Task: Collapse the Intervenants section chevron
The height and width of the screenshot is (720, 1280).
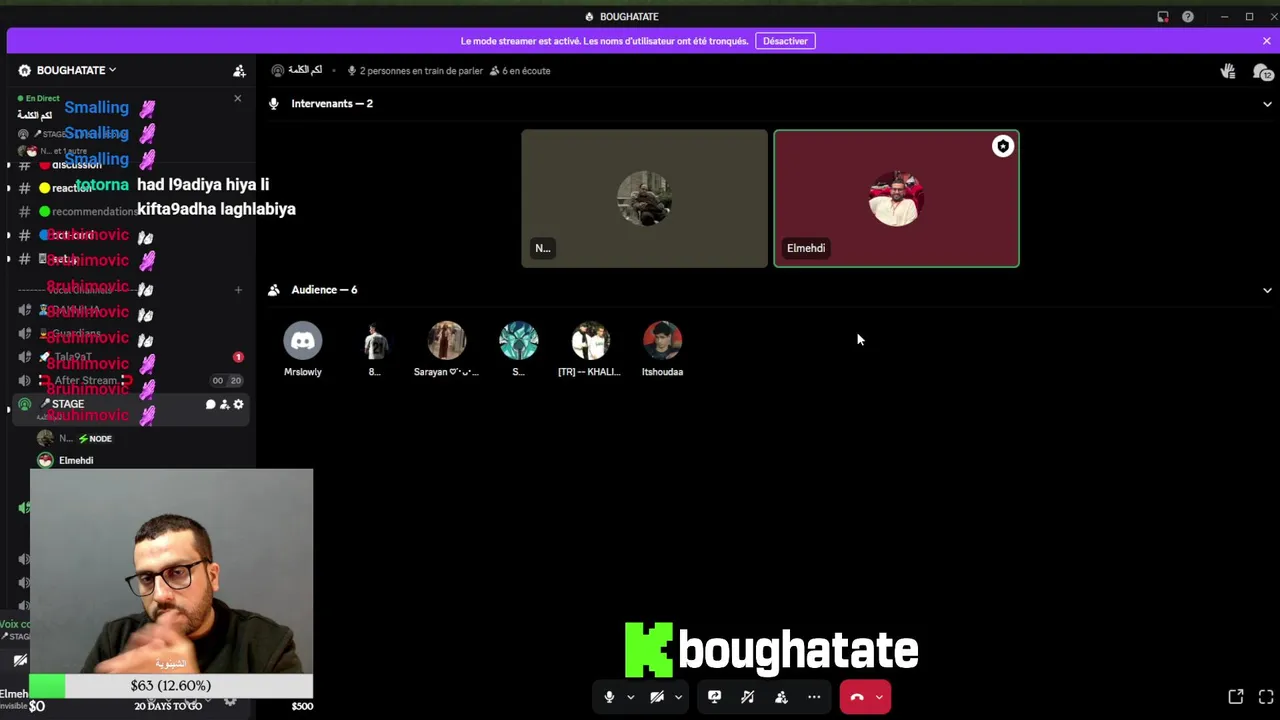Action: [x=1267, y=104]
